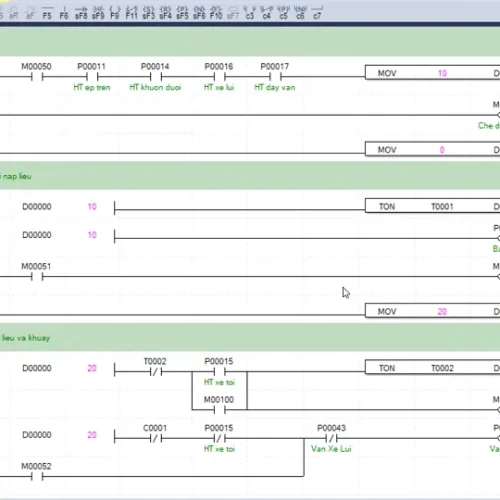Click the value 20 in the MOV box

[442, 312]
